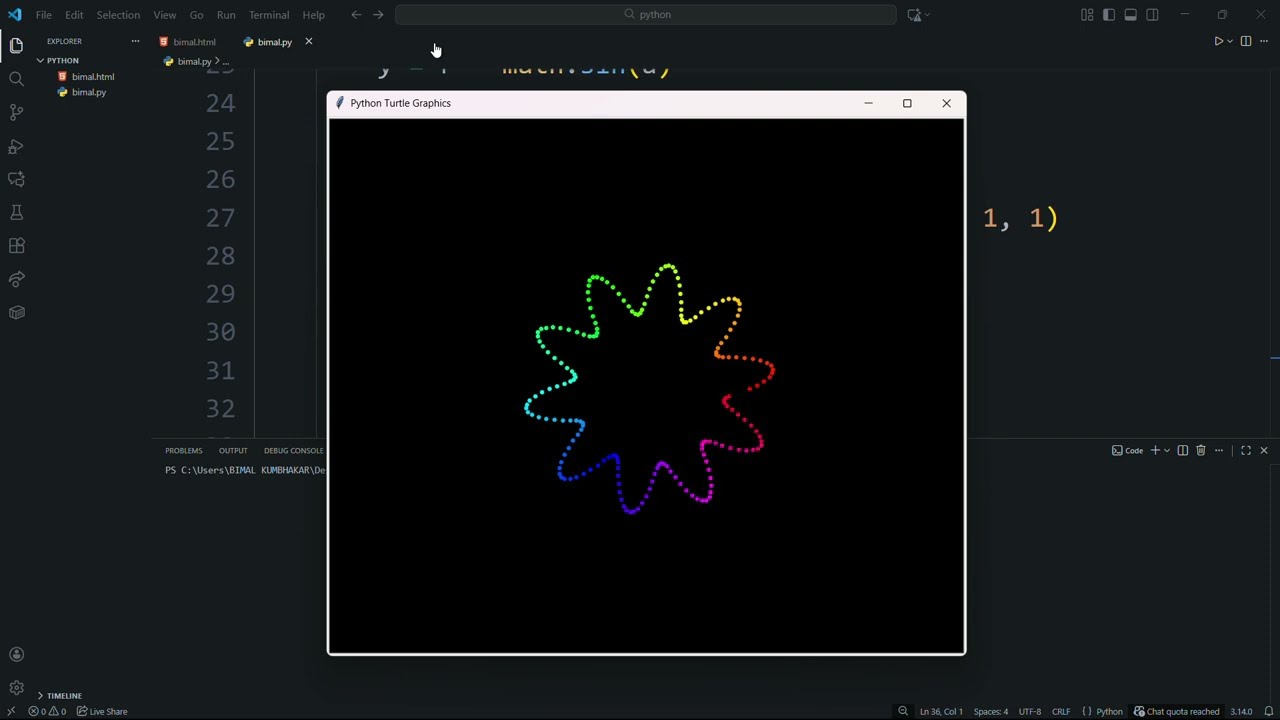Expand the TIMELINE section

64,696
